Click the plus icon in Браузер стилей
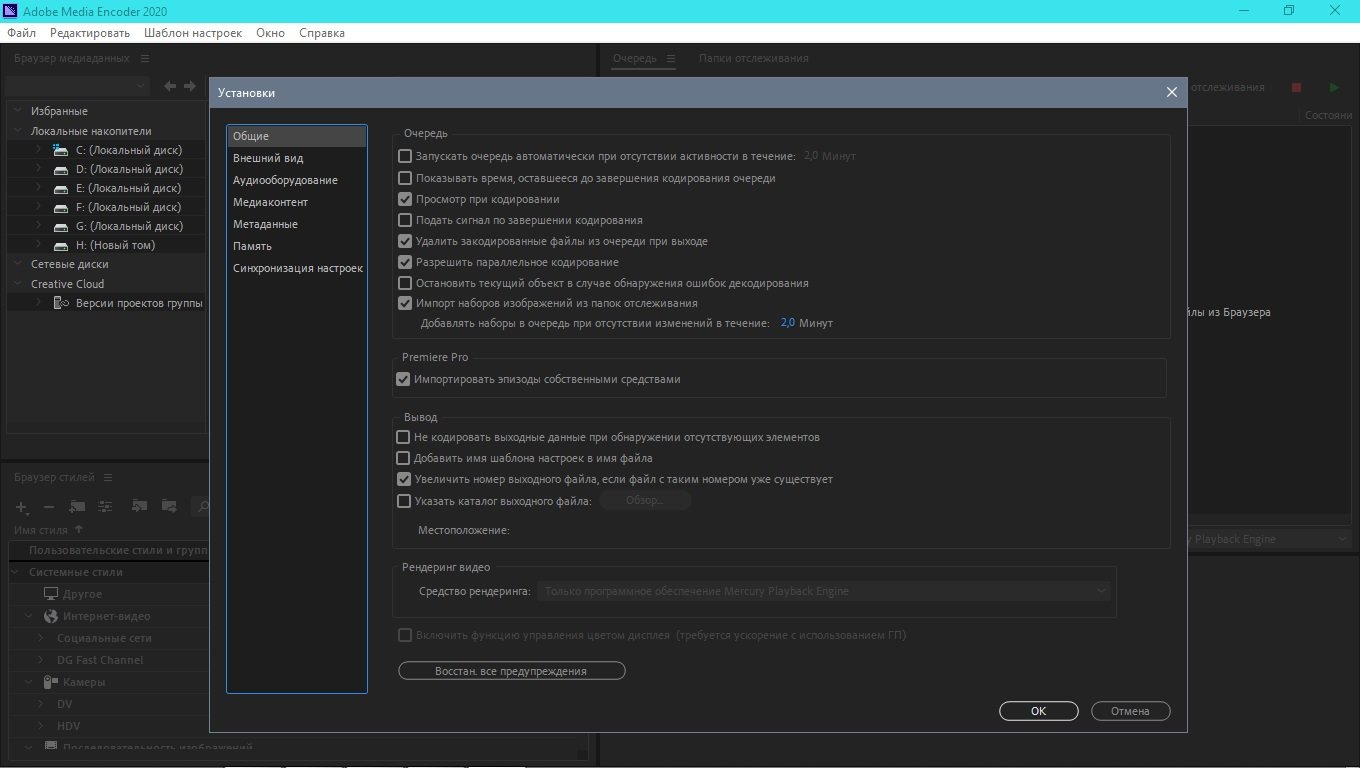 coord(22,507)
